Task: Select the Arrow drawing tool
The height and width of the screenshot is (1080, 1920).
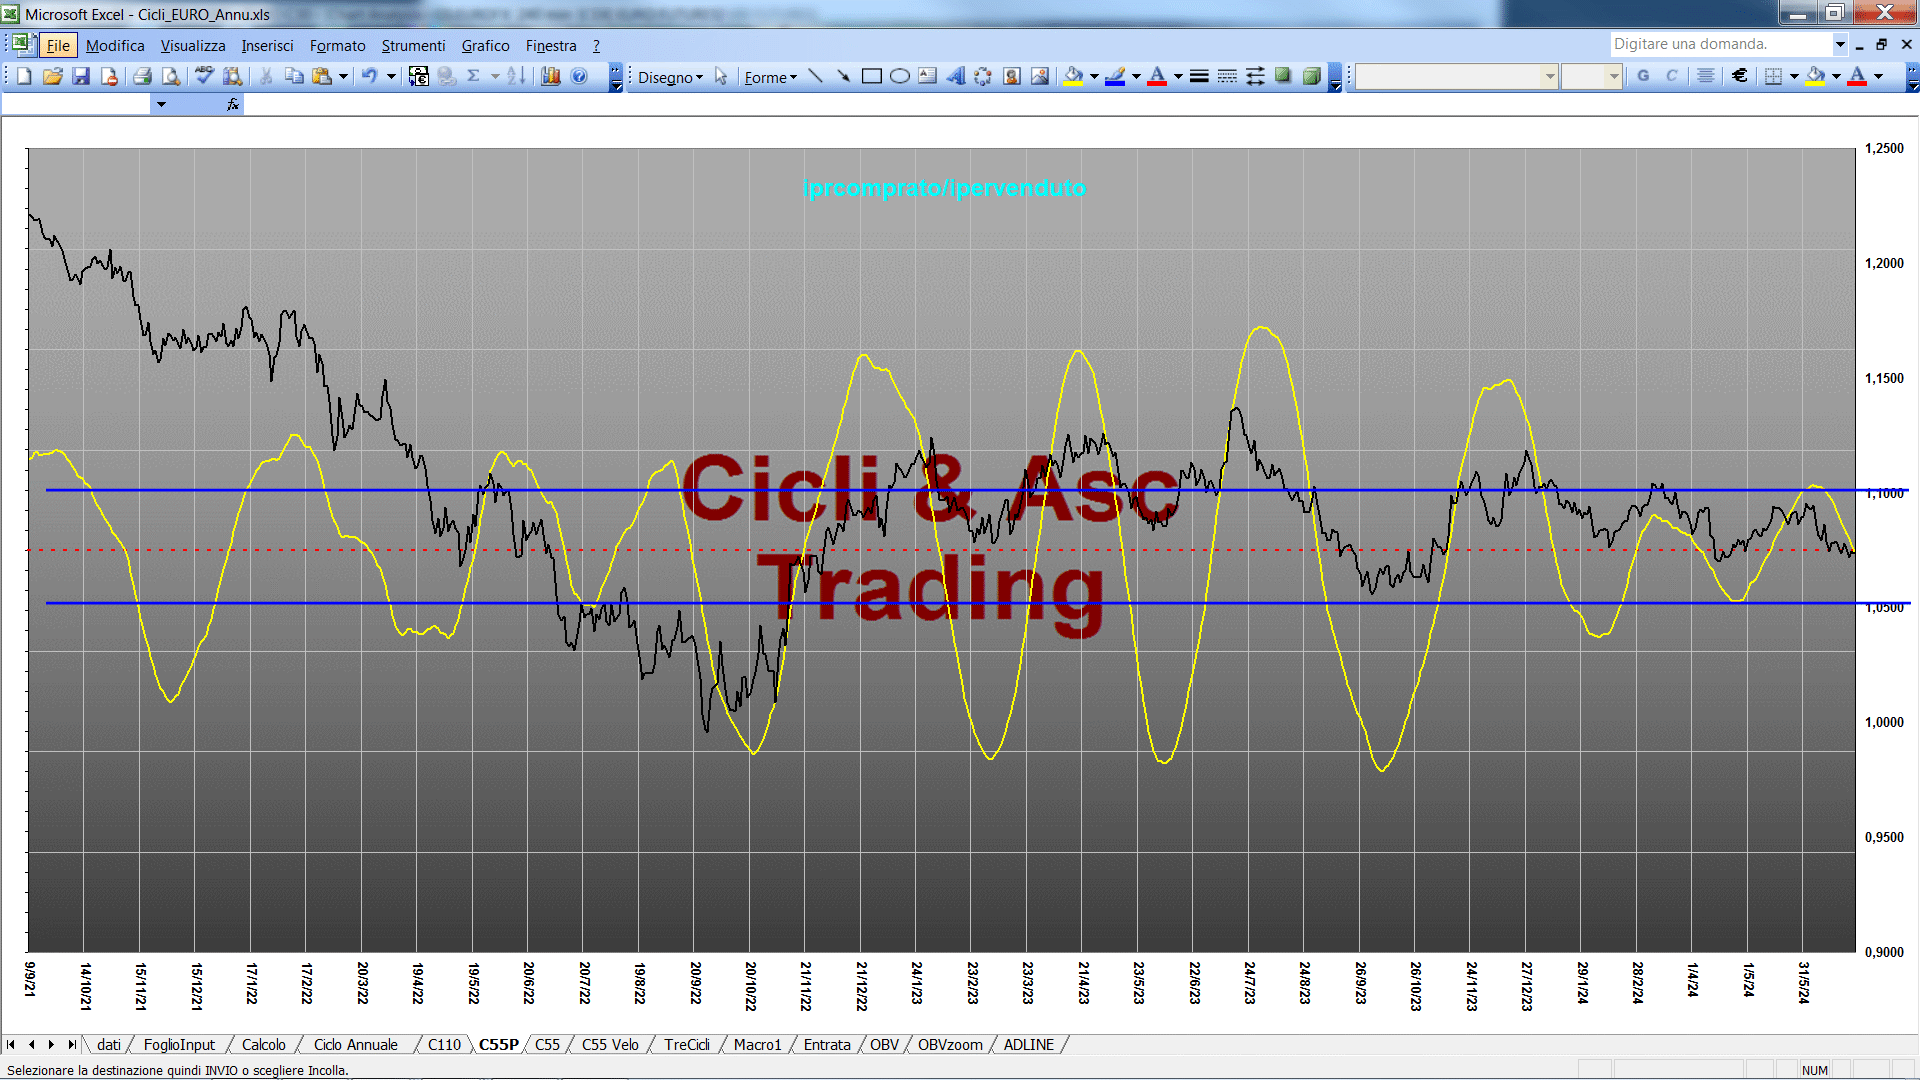Action: (843, 77)
